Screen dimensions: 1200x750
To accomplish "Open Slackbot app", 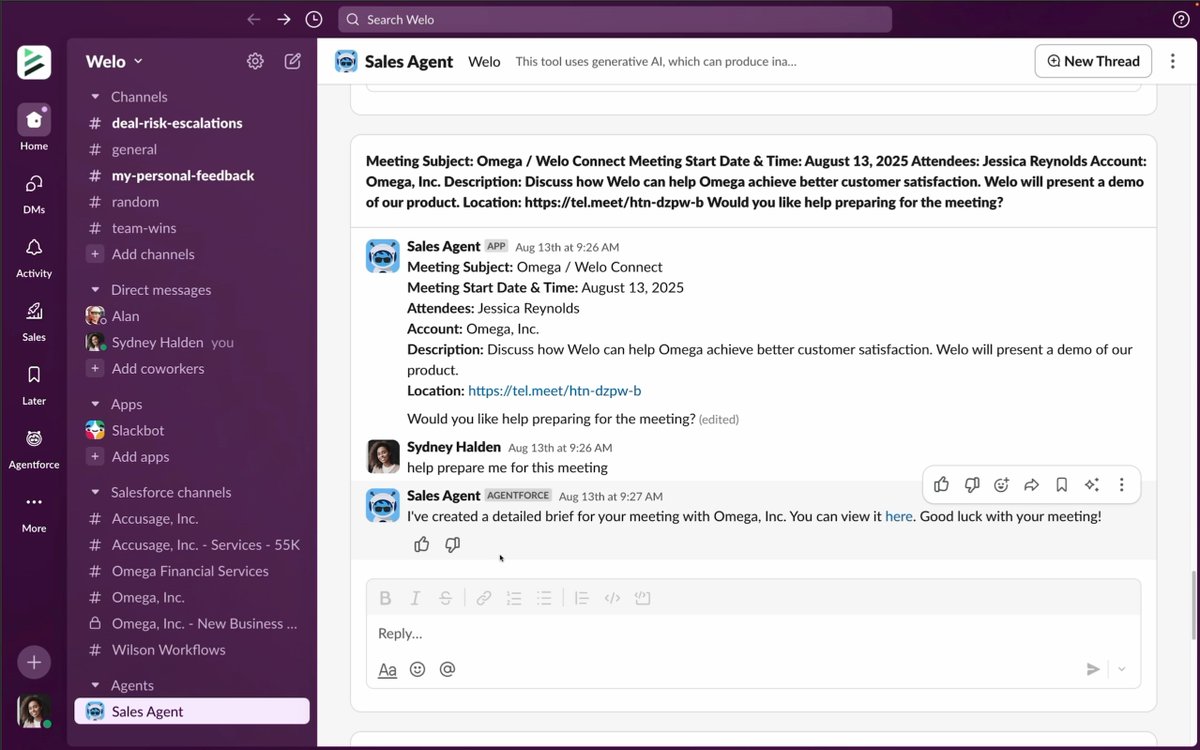I will (192, 430).
